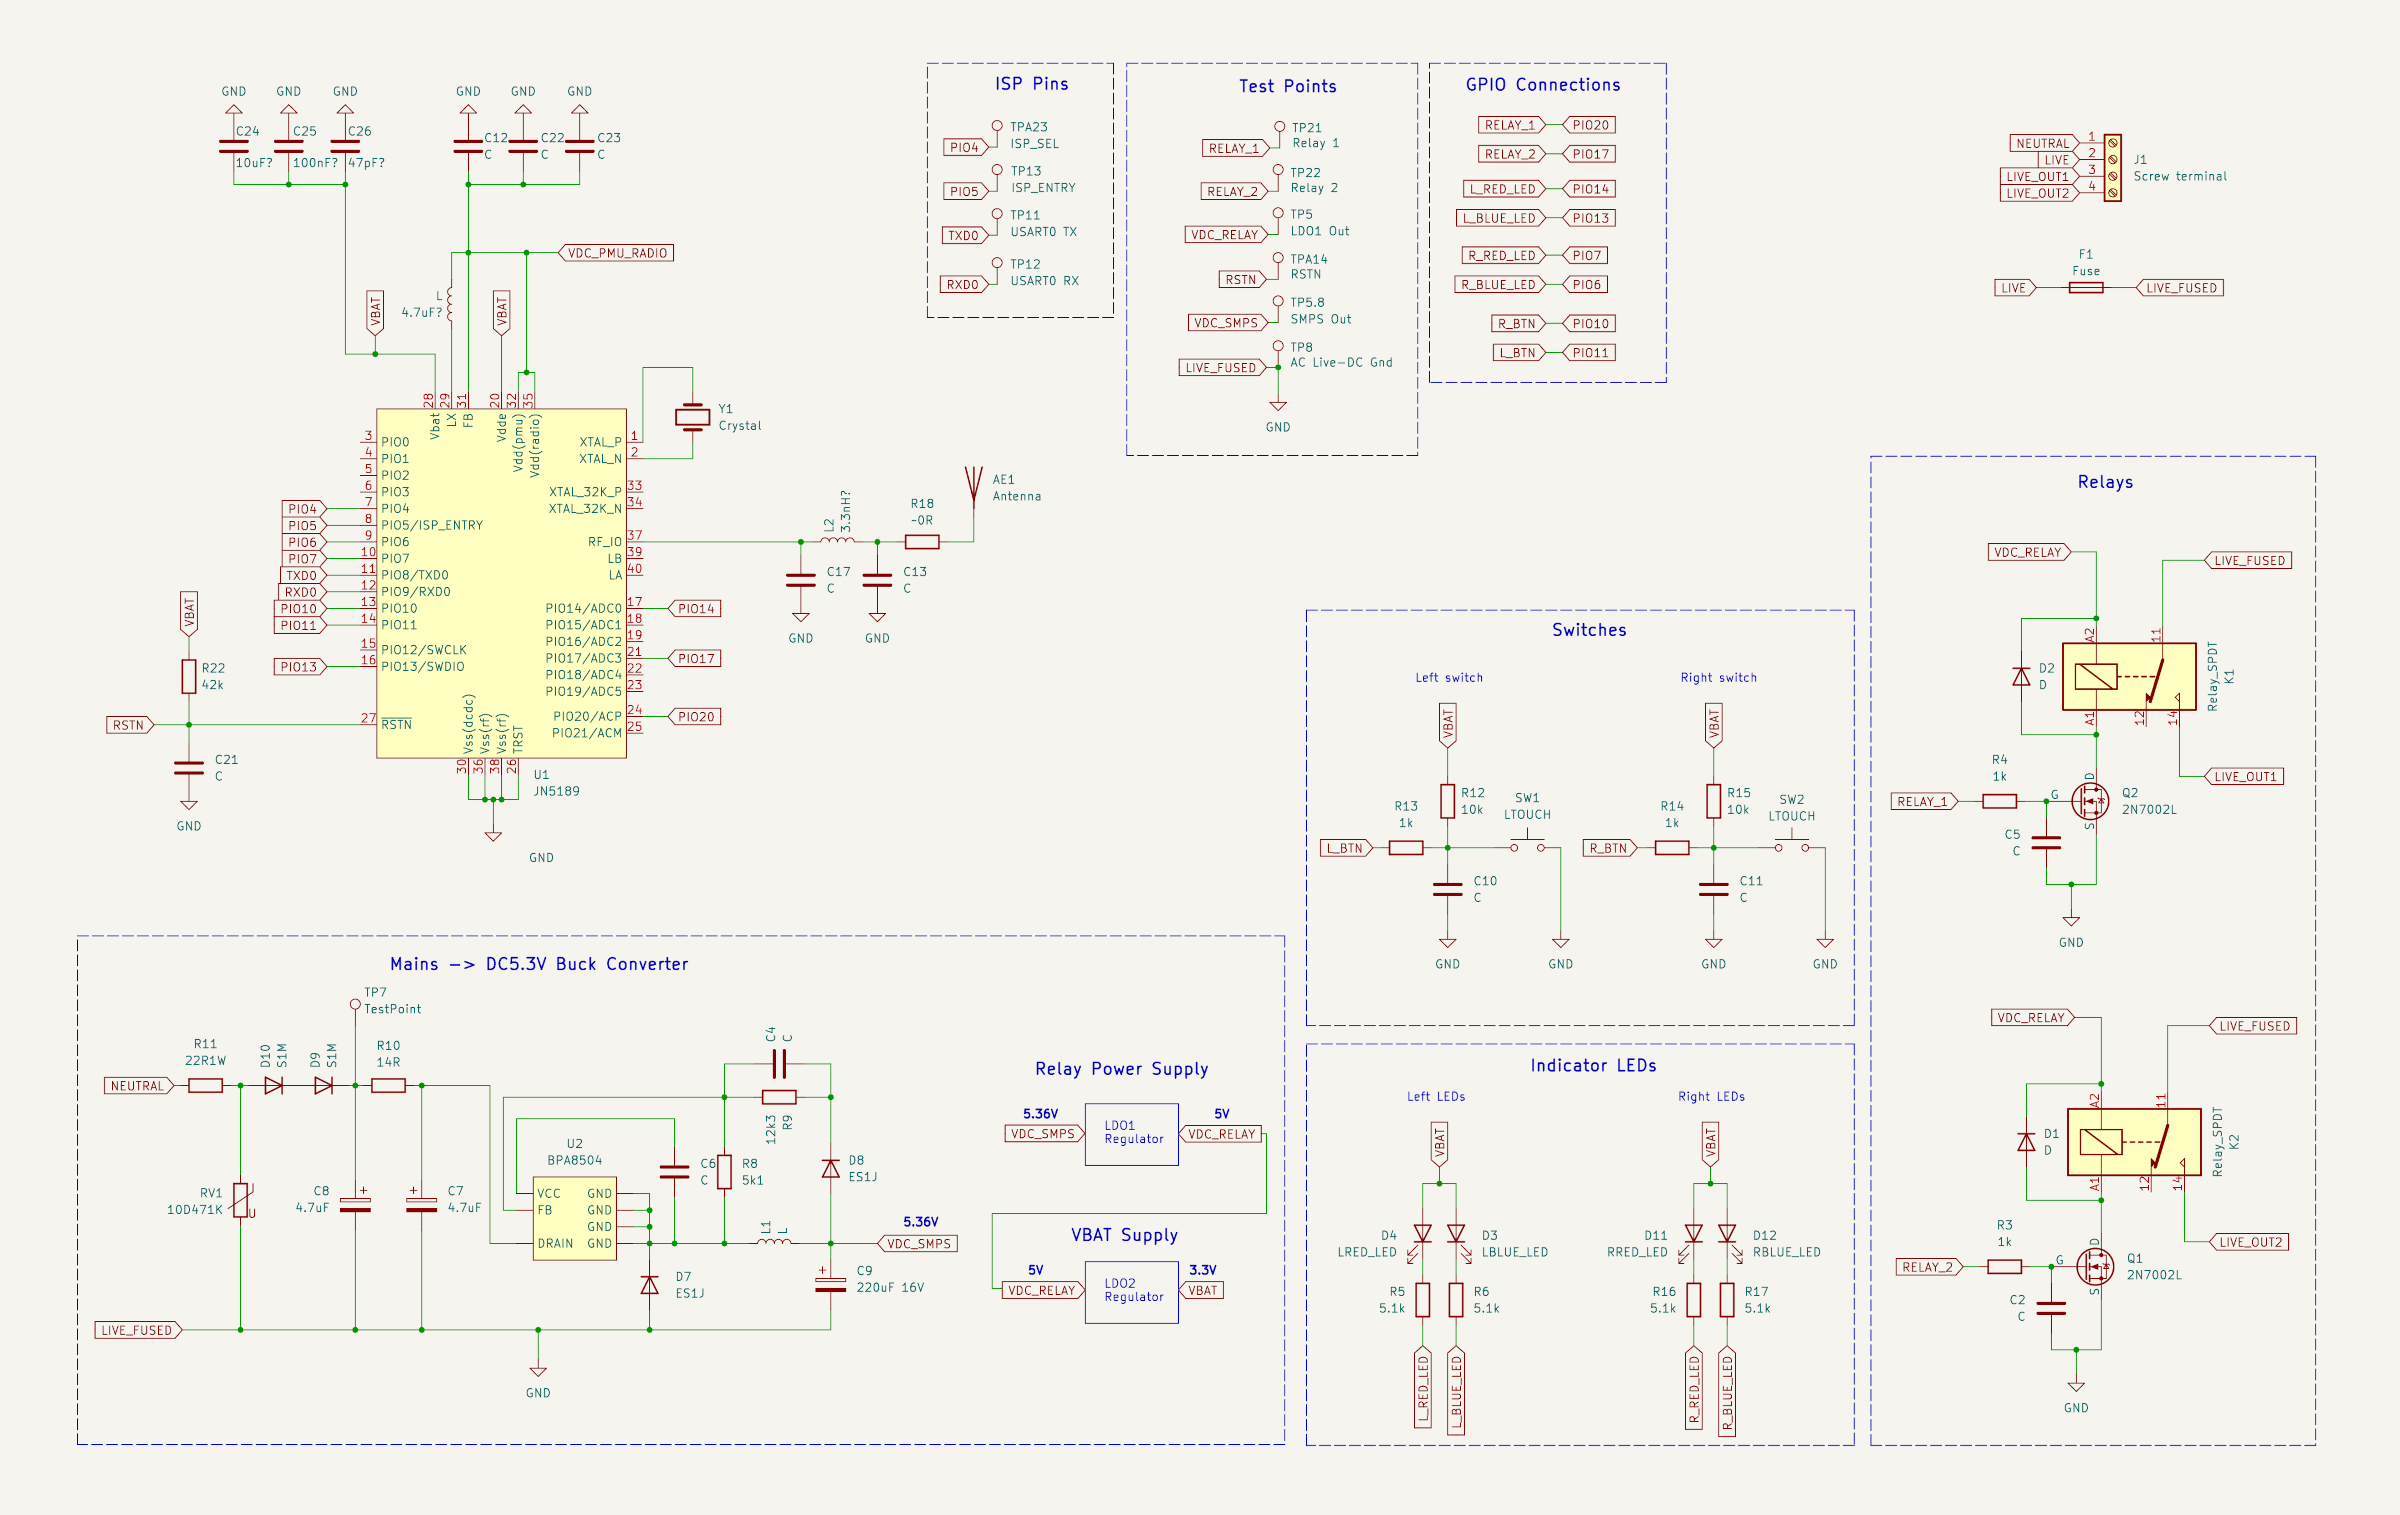The image size is (2400, 1515).
Task: Select the R18 0R resistor near antenna
Action: [921, 542]
